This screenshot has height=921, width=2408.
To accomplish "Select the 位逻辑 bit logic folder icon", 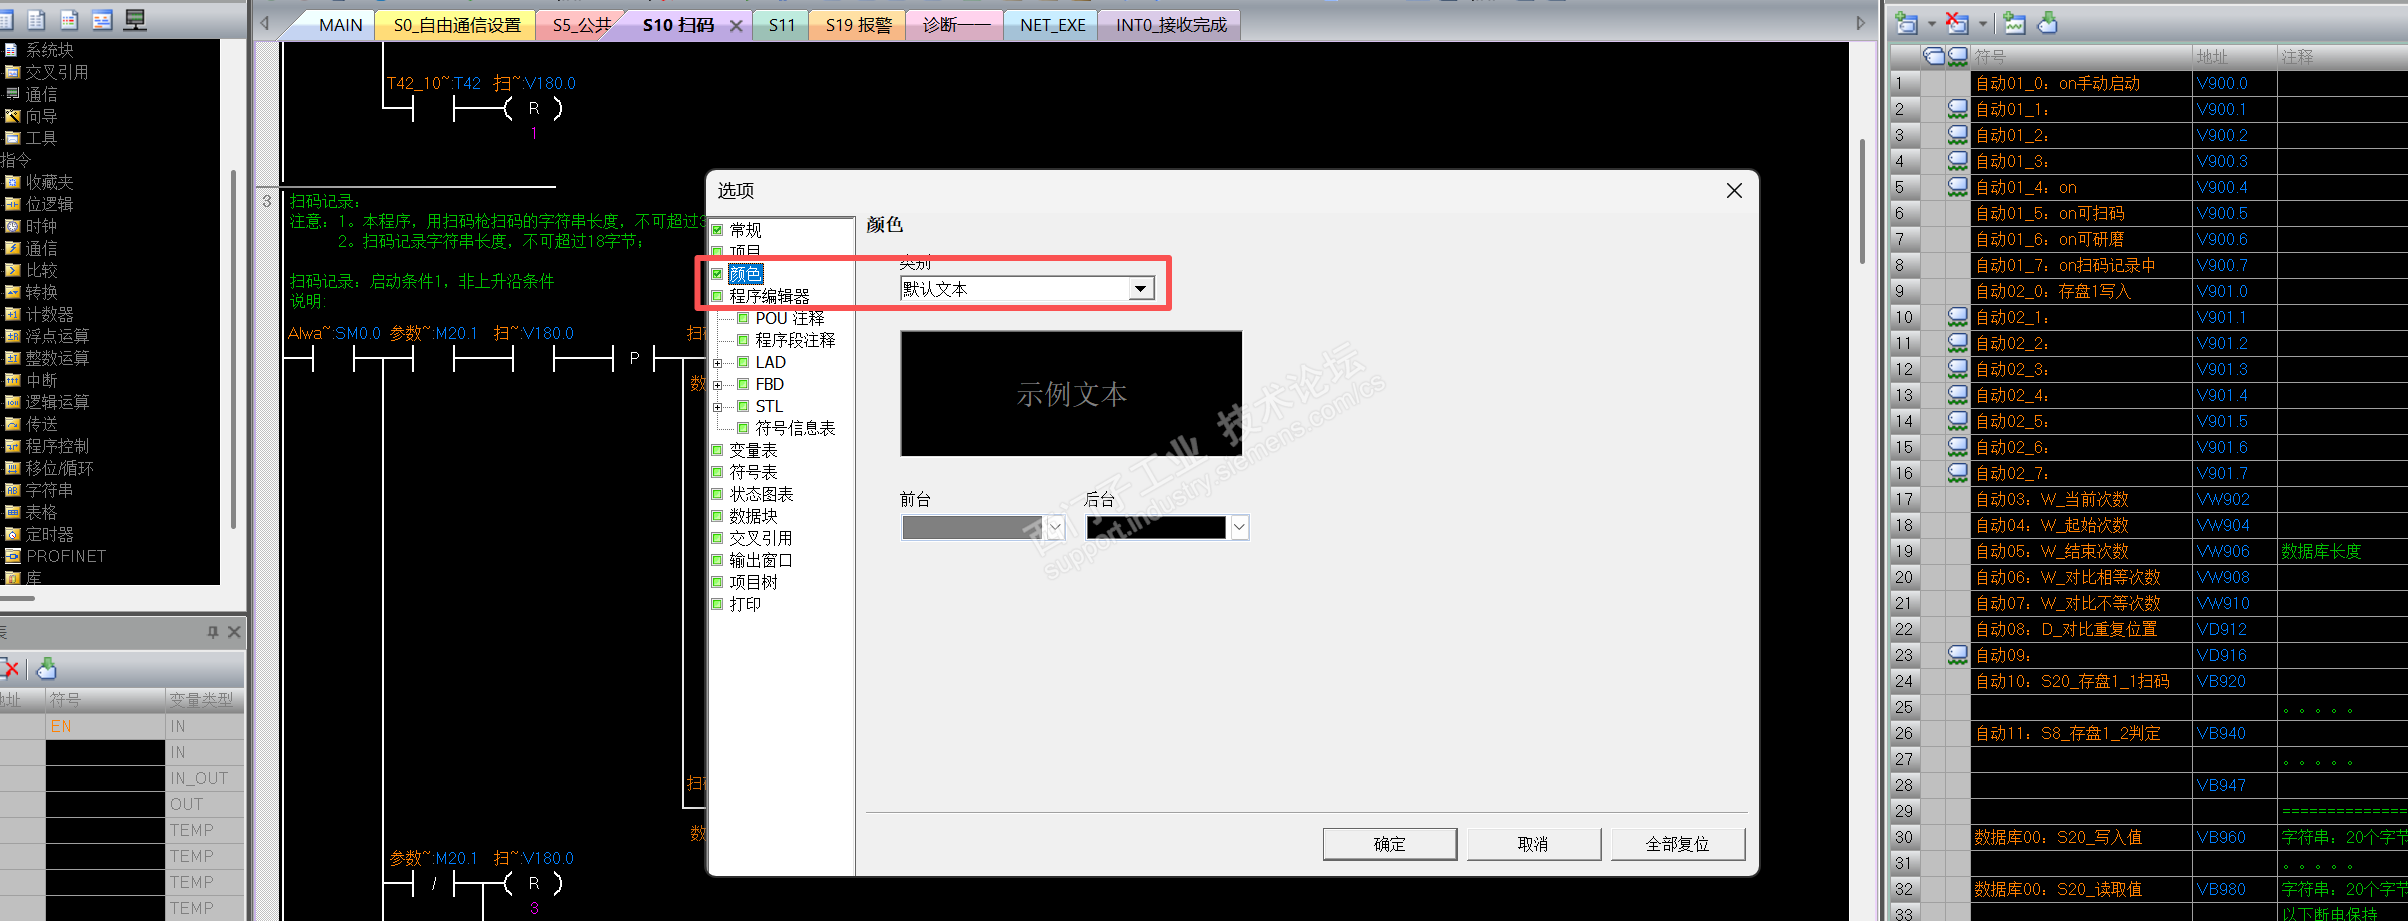I will click(12, 204).
